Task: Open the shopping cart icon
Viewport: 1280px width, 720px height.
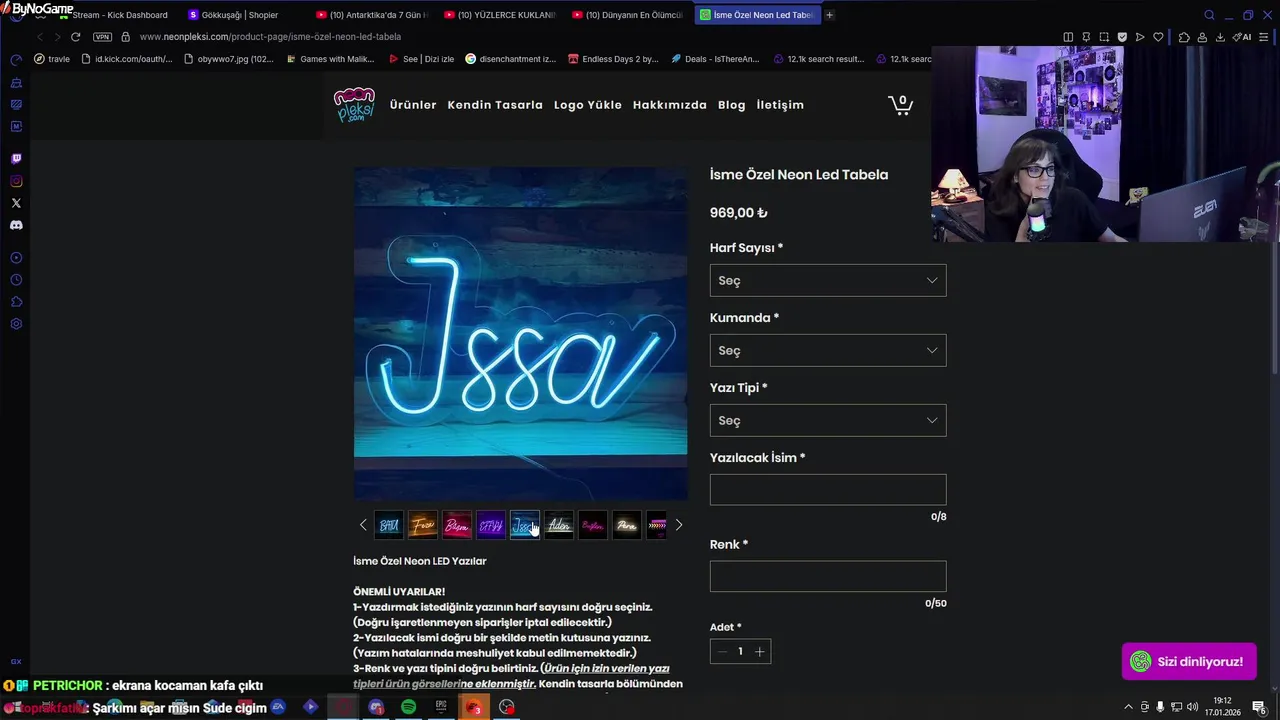Action: tap(900, 105)
